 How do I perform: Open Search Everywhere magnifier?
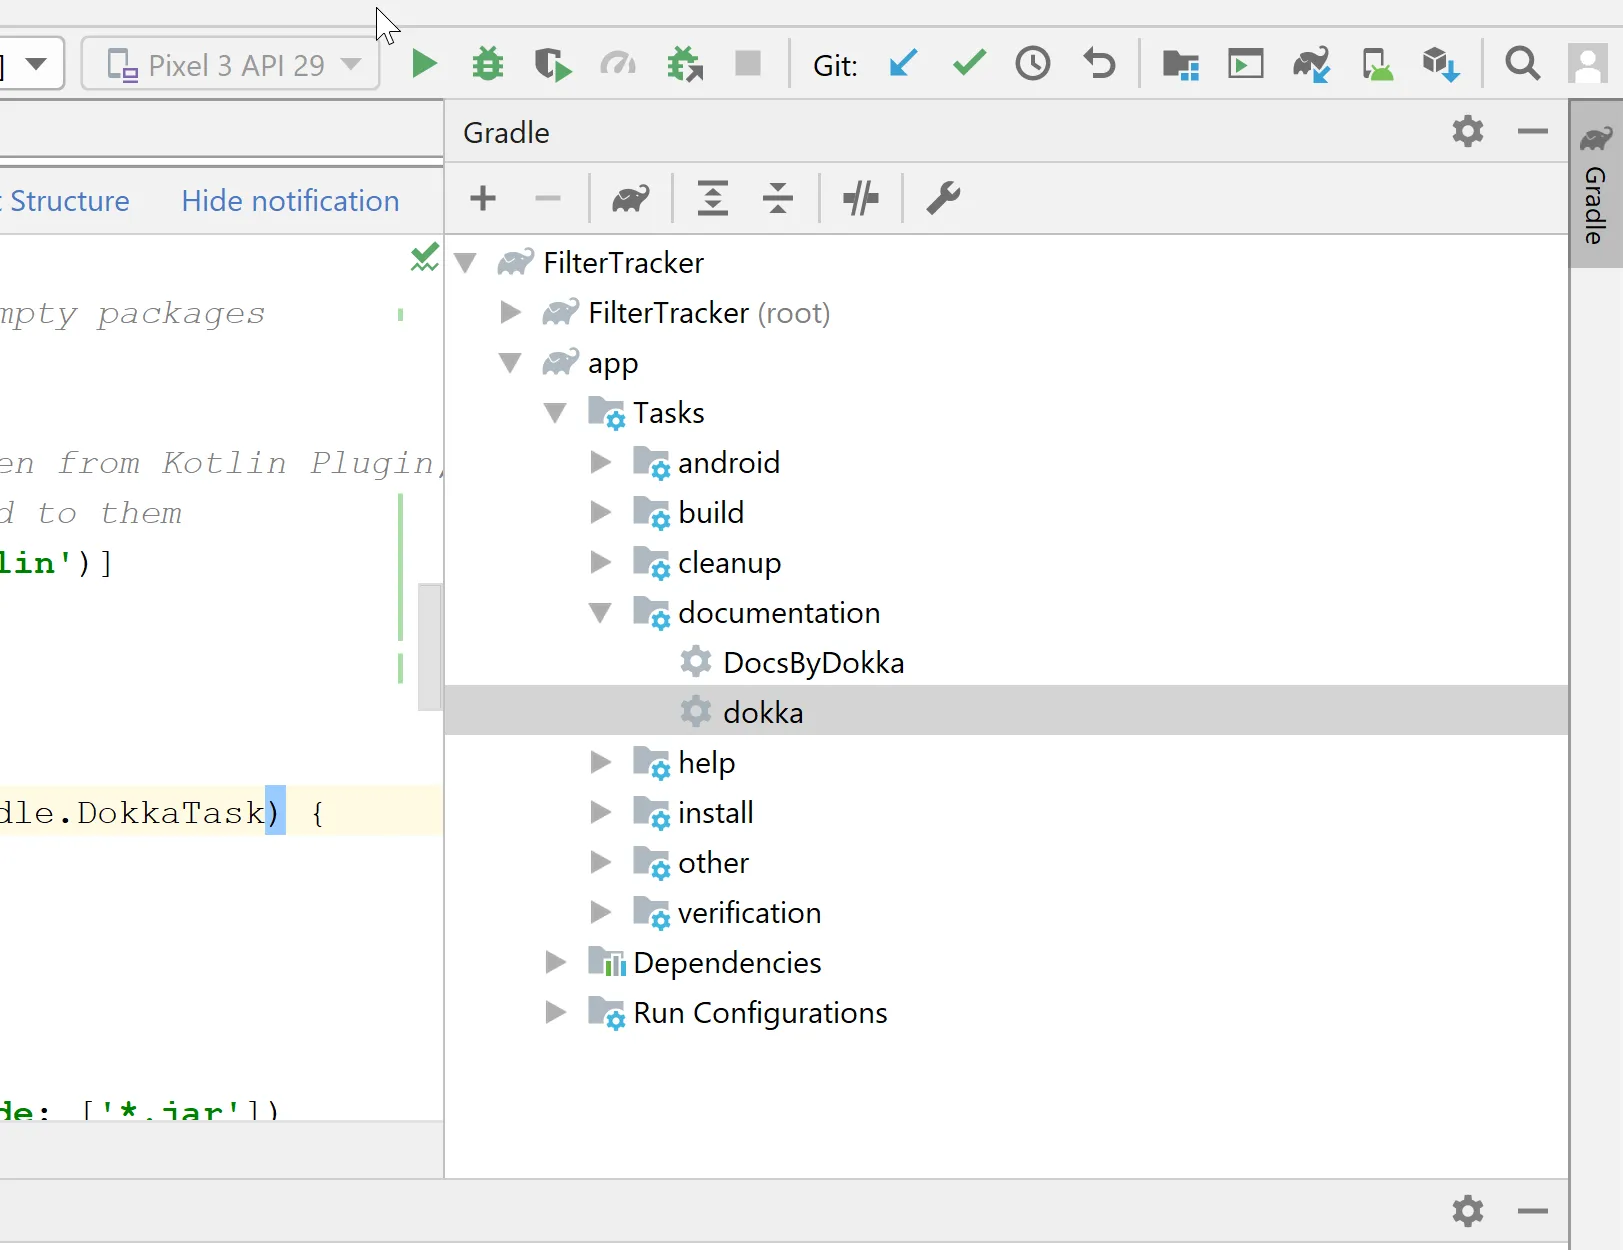coord(1522,63)
